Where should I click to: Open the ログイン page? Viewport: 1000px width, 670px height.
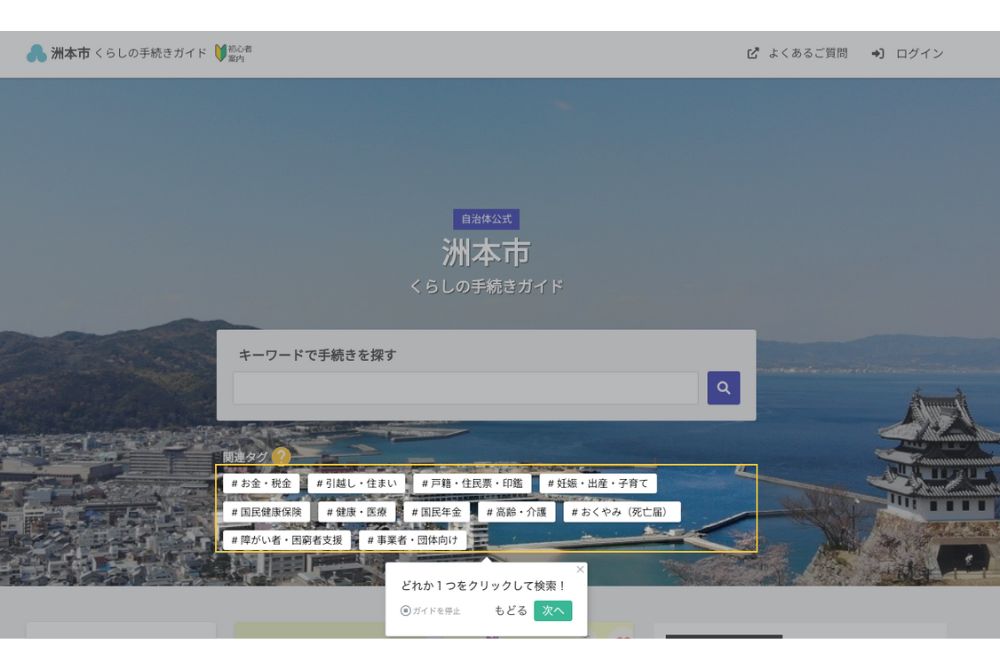(x=917, y=53)
